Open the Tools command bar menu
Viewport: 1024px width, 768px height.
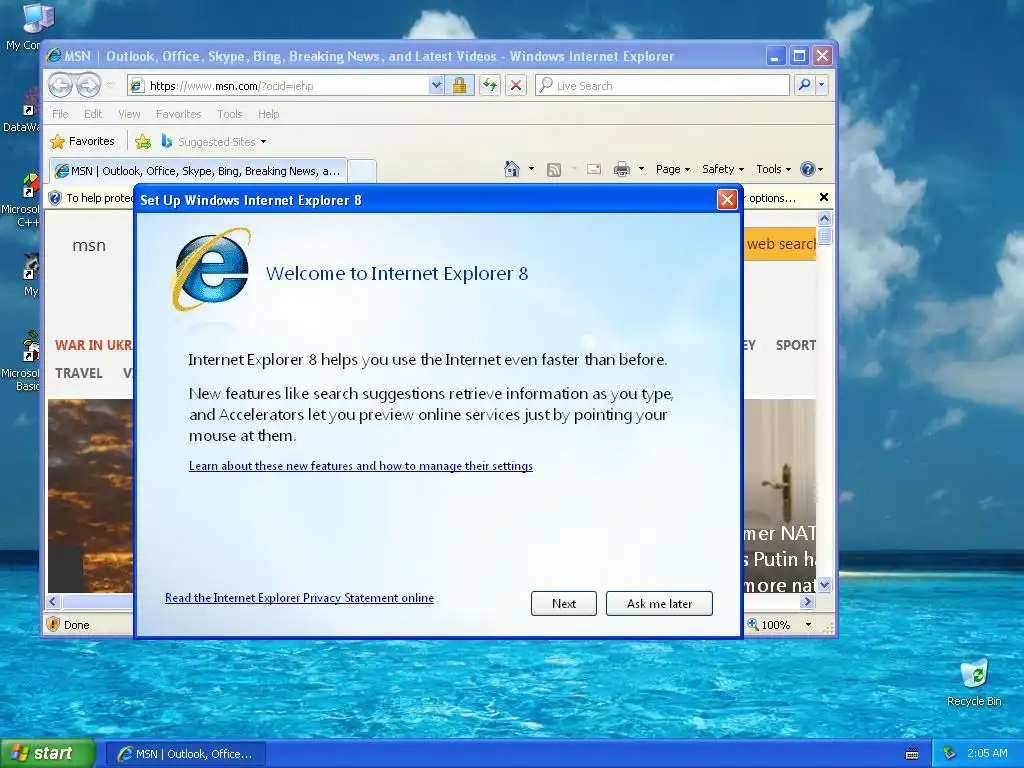773,169
